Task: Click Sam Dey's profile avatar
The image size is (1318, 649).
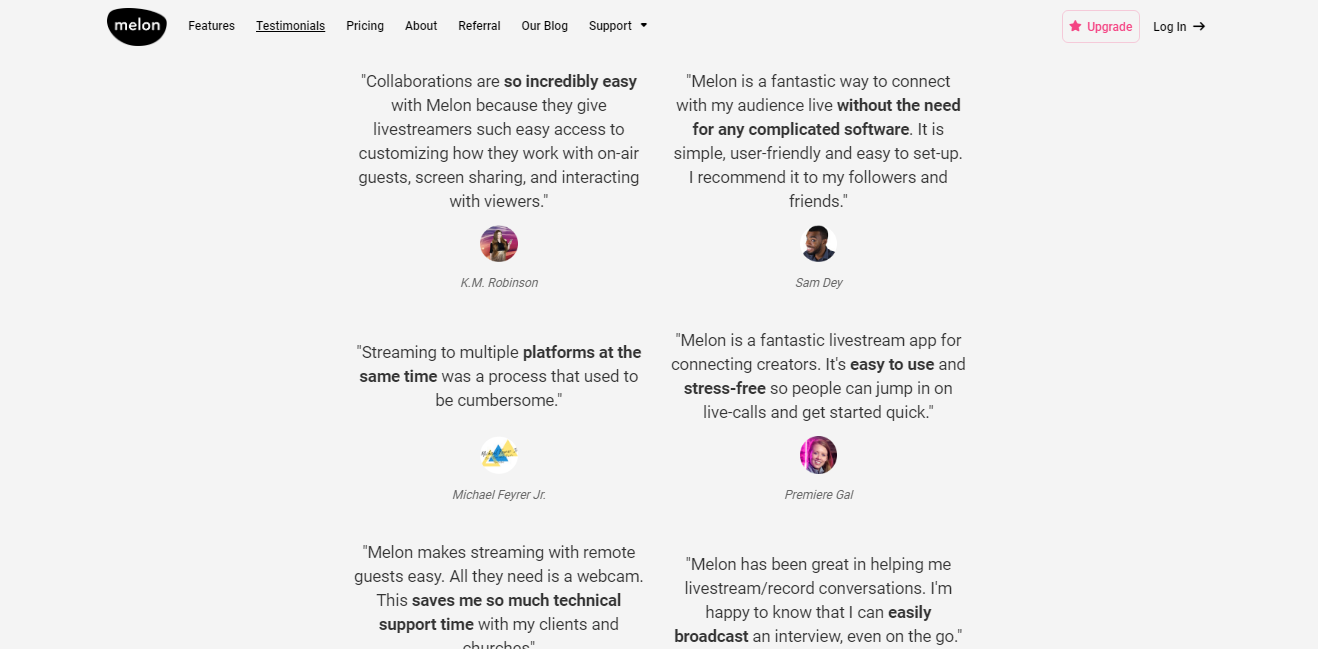Action: [x=818, y=244]
